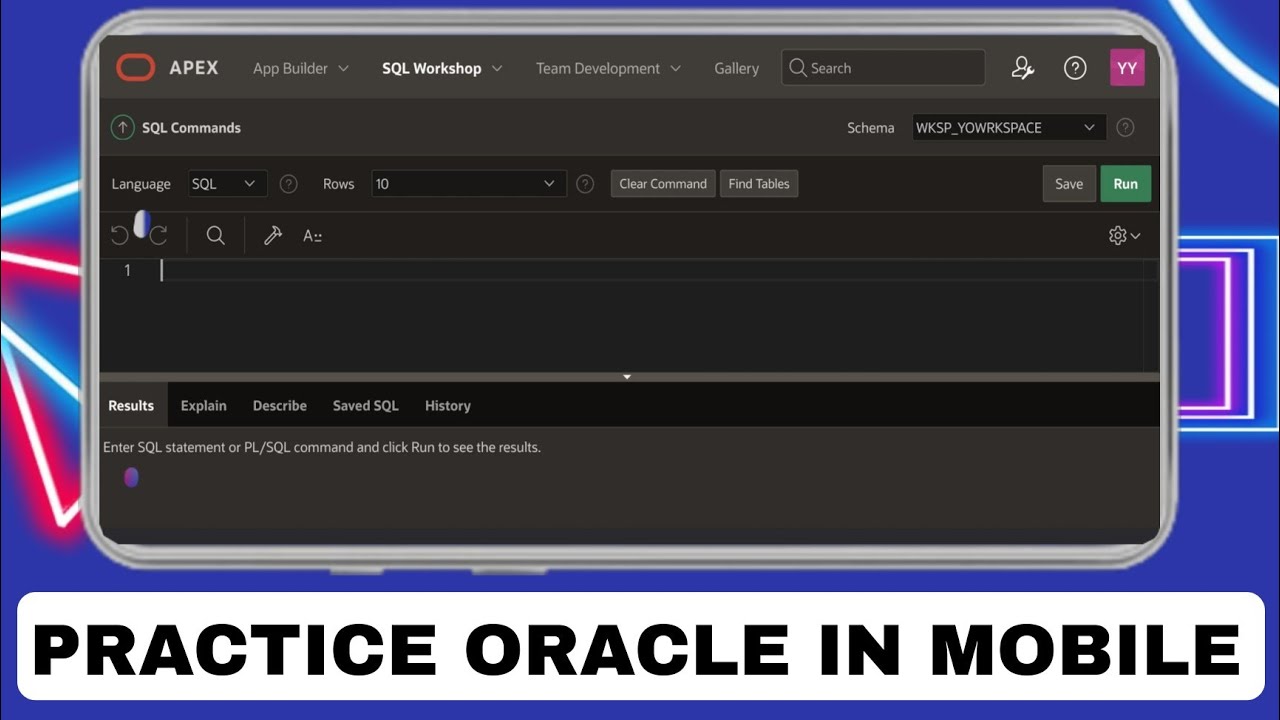Click the 'Enter SQL statement or PL/SQL command' text
The width and height of the screenshot is (1280, 720).
[322, 447]
